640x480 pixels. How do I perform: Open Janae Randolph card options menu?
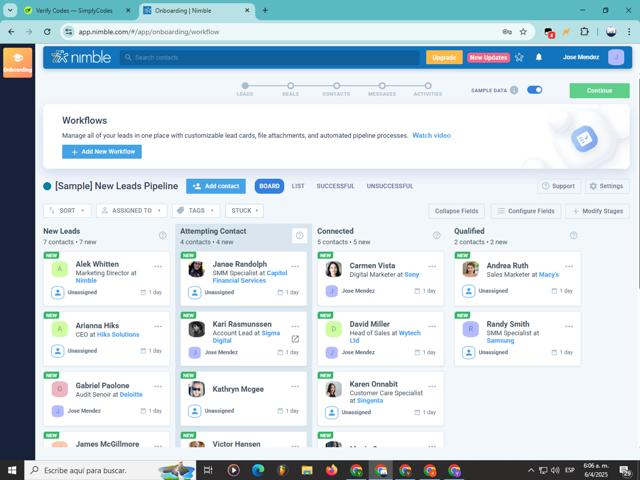pos(295,267)
